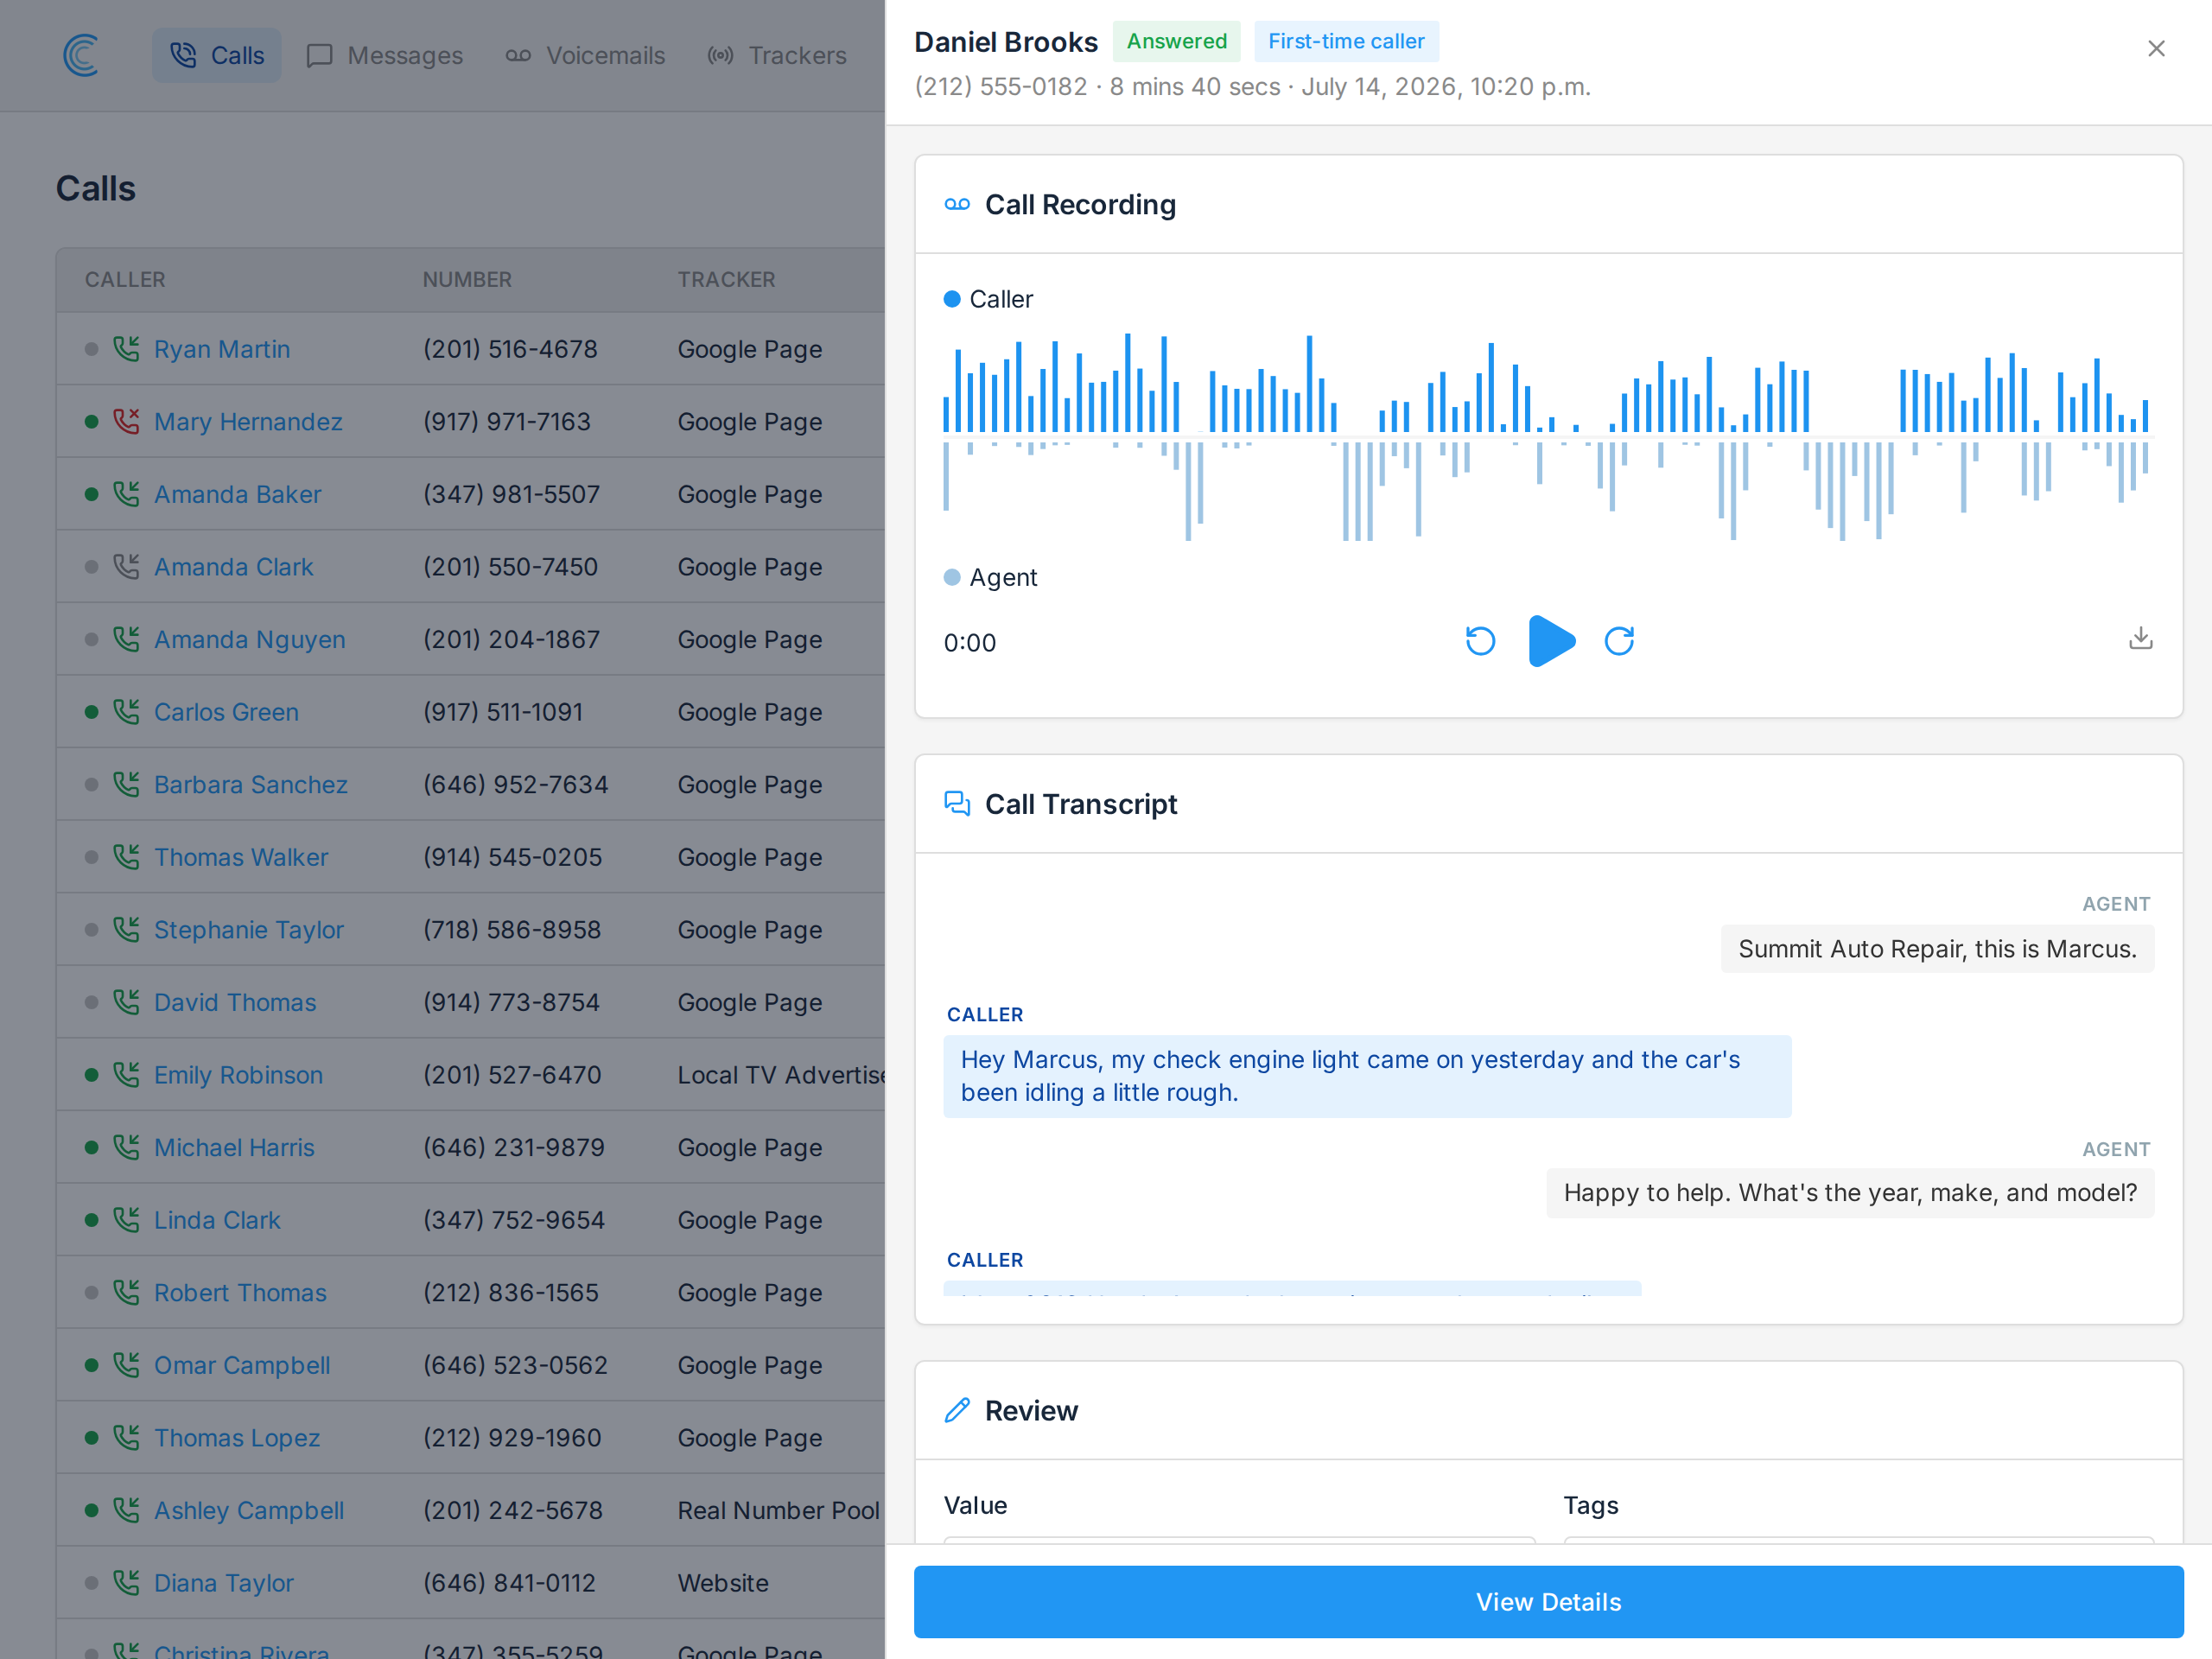Image resolution: width=2212 pixels, height=1659 pixels.
Task: View Michael Harris call entry
Action: click(x=234, y=1147)
